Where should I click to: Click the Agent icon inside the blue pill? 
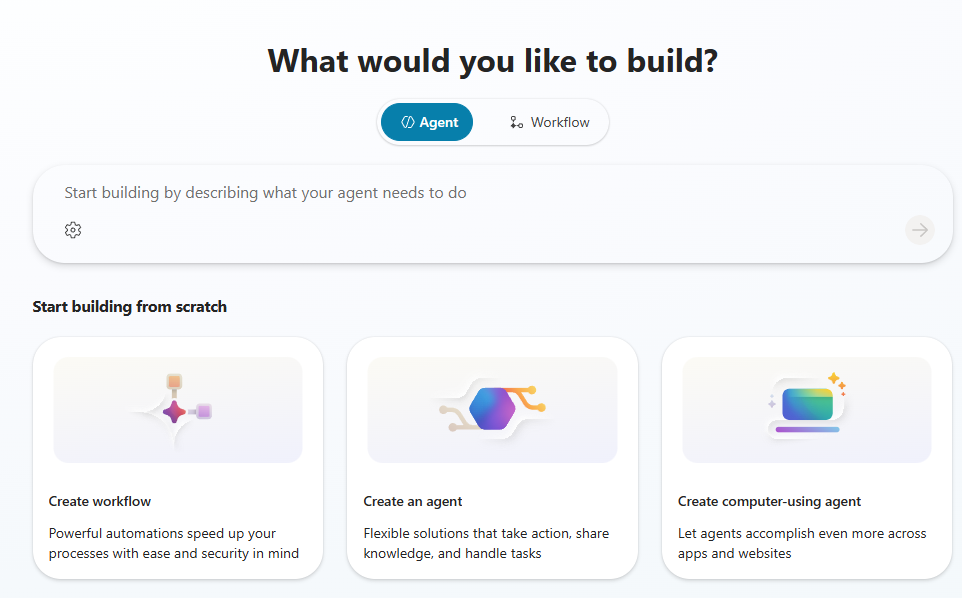(x=408, y=122)
